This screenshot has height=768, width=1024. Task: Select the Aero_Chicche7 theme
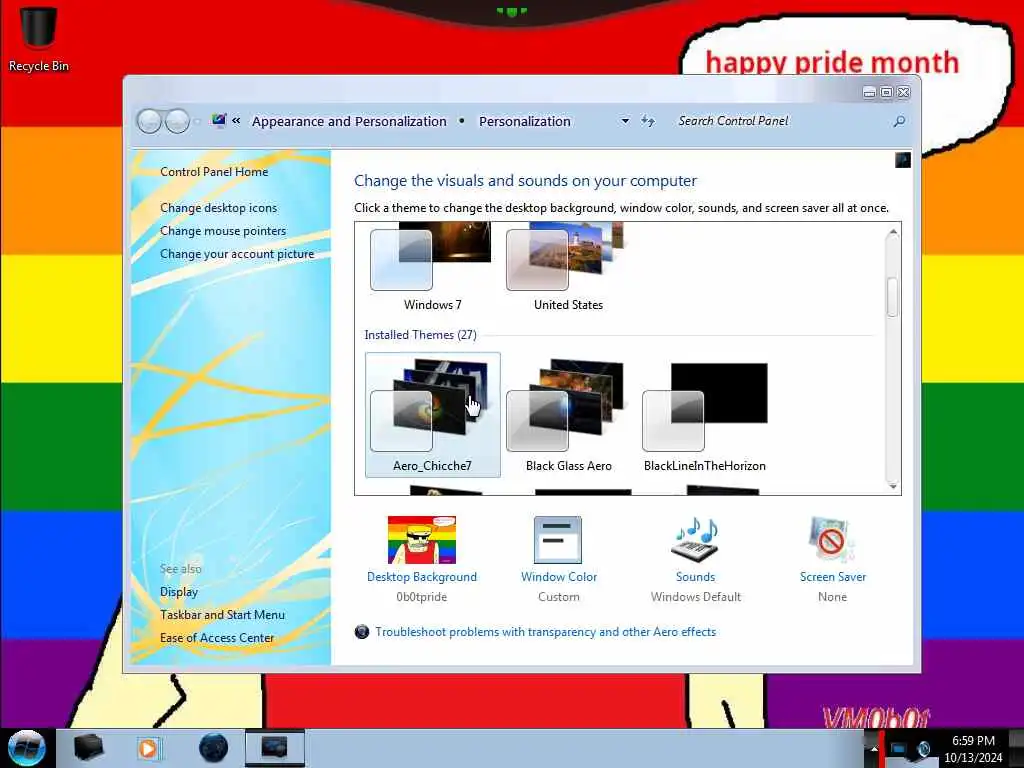[x=432, y=415]
